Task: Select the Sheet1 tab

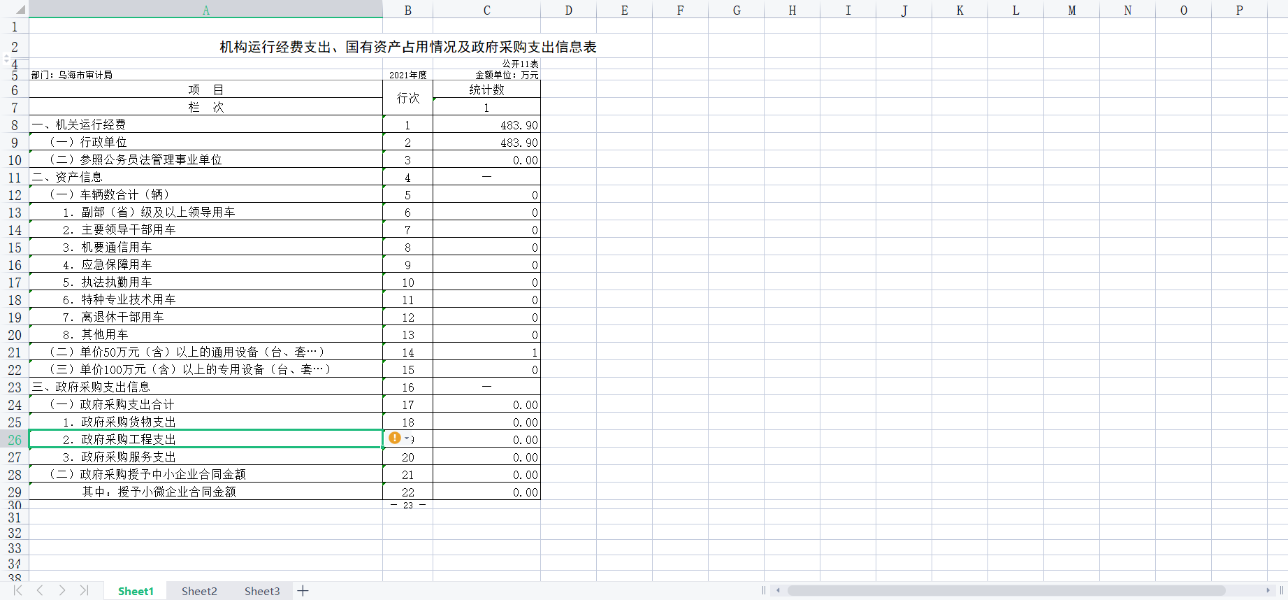Action: pos(136,591)
